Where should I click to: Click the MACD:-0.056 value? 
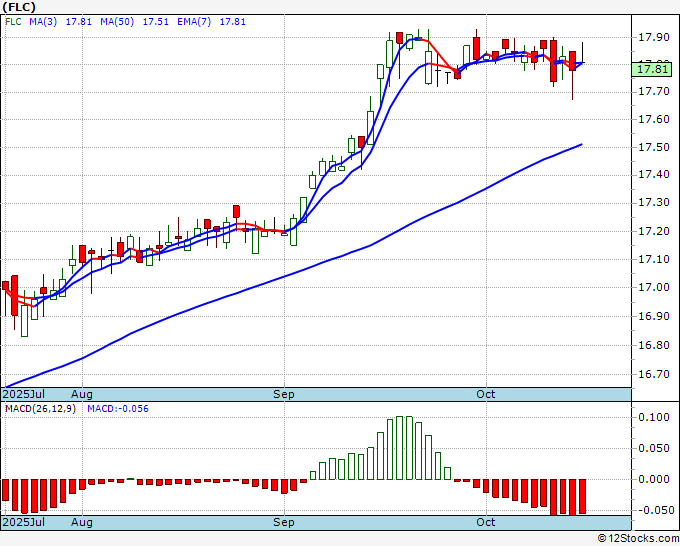pyautogui.click(x=118, y=409)
